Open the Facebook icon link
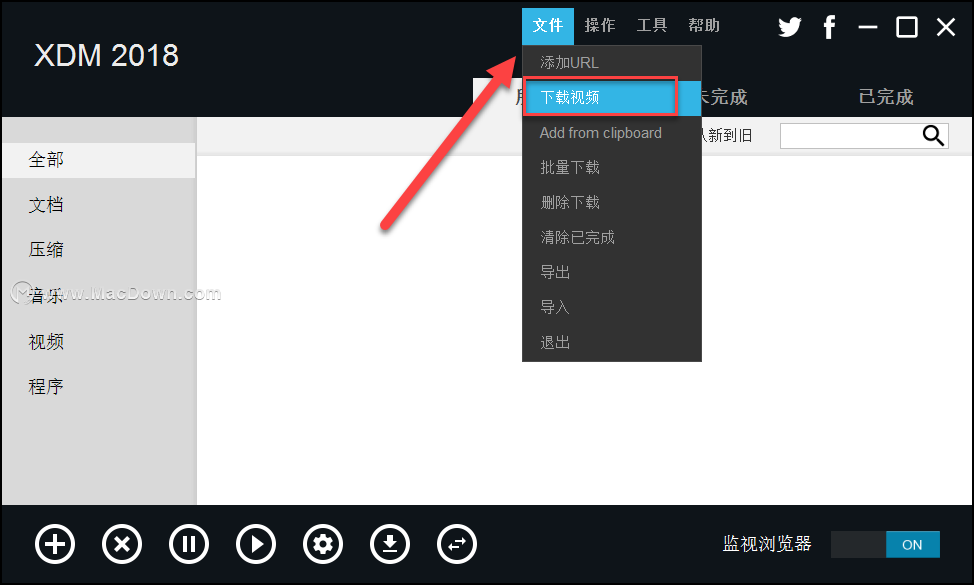This screenshot has height=585, width=974. click(829, 27)
